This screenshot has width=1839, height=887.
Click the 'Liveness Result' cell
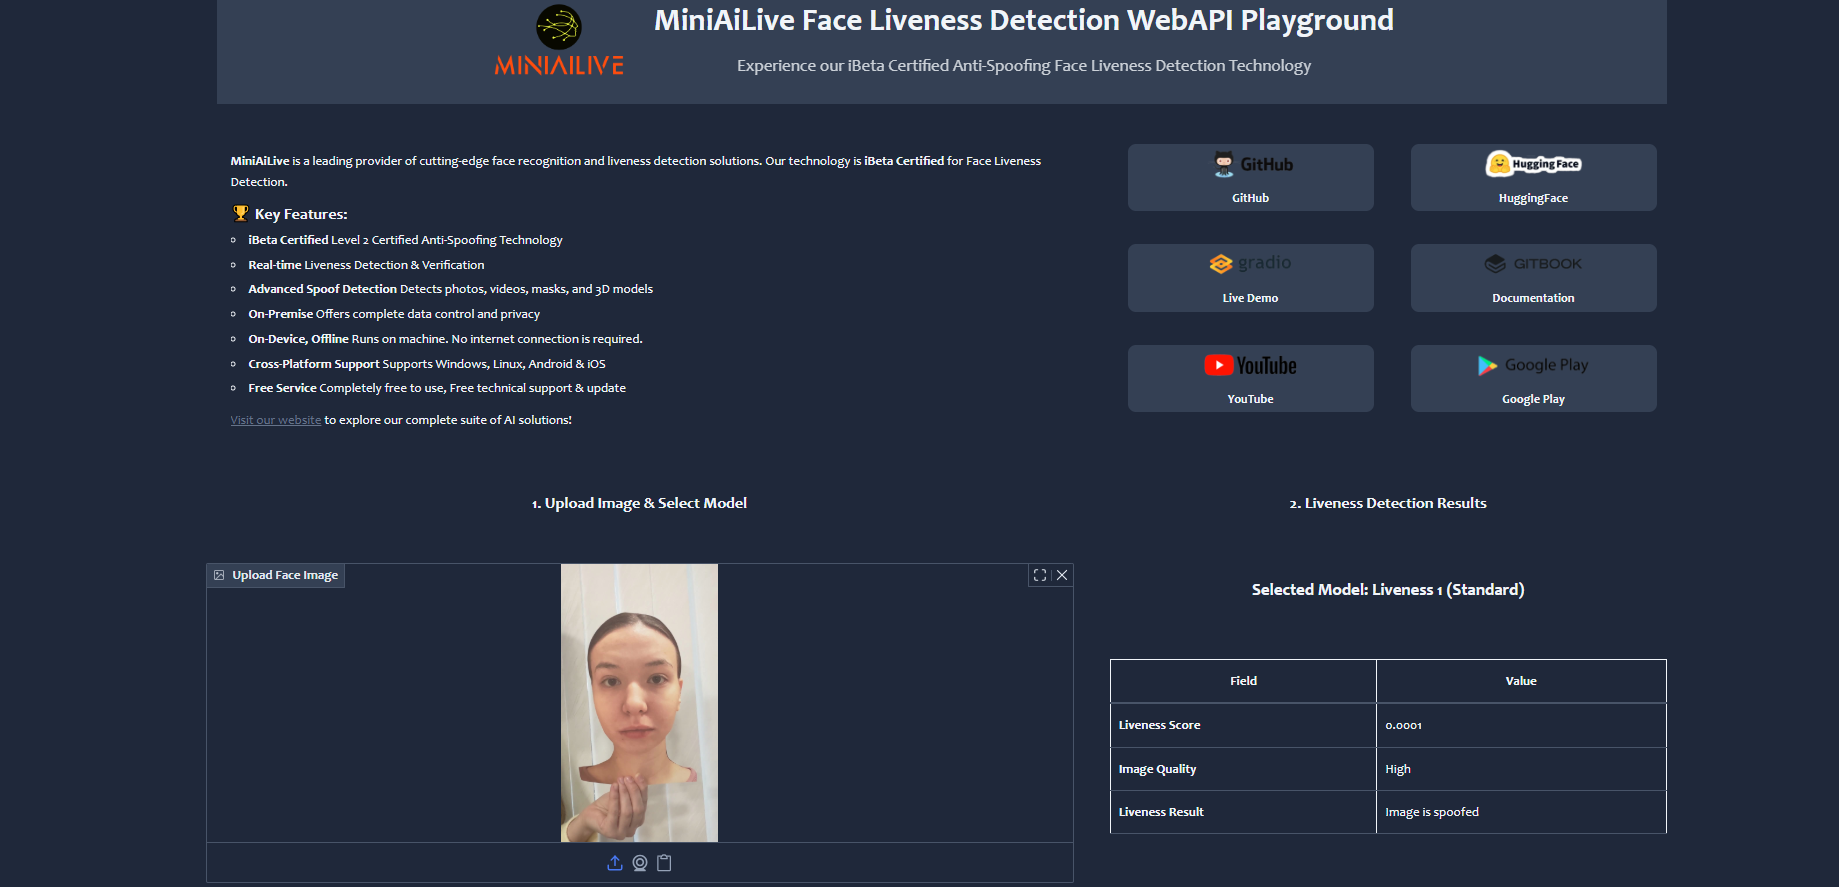pyautogui.click(x=1243, y=812)
